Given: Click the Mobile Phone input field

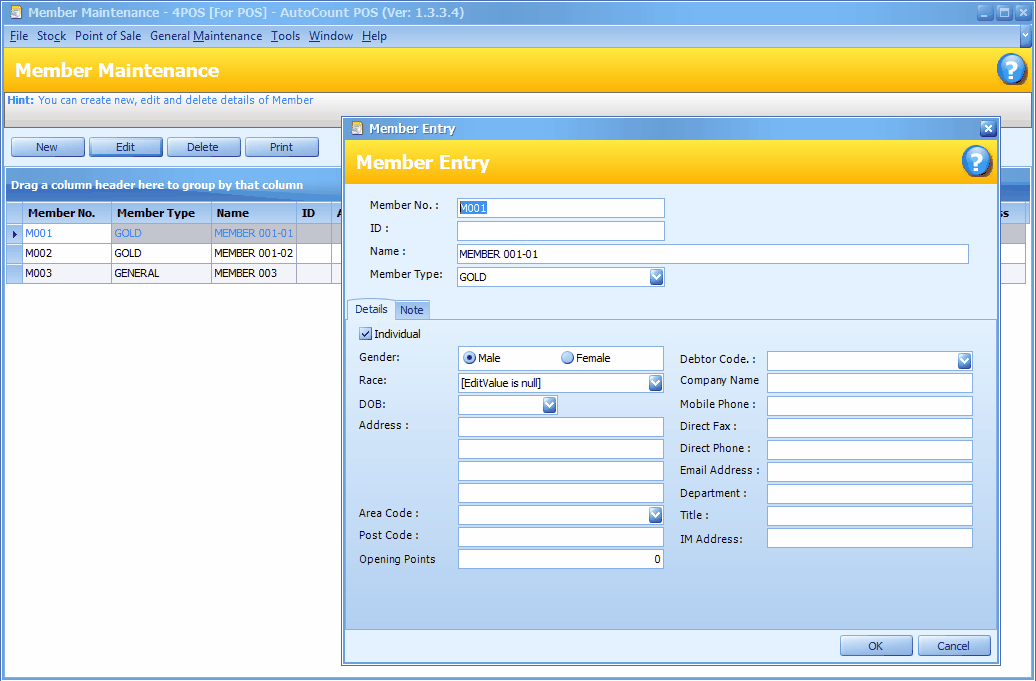Looking at the screenshot, I should point(870,406).
